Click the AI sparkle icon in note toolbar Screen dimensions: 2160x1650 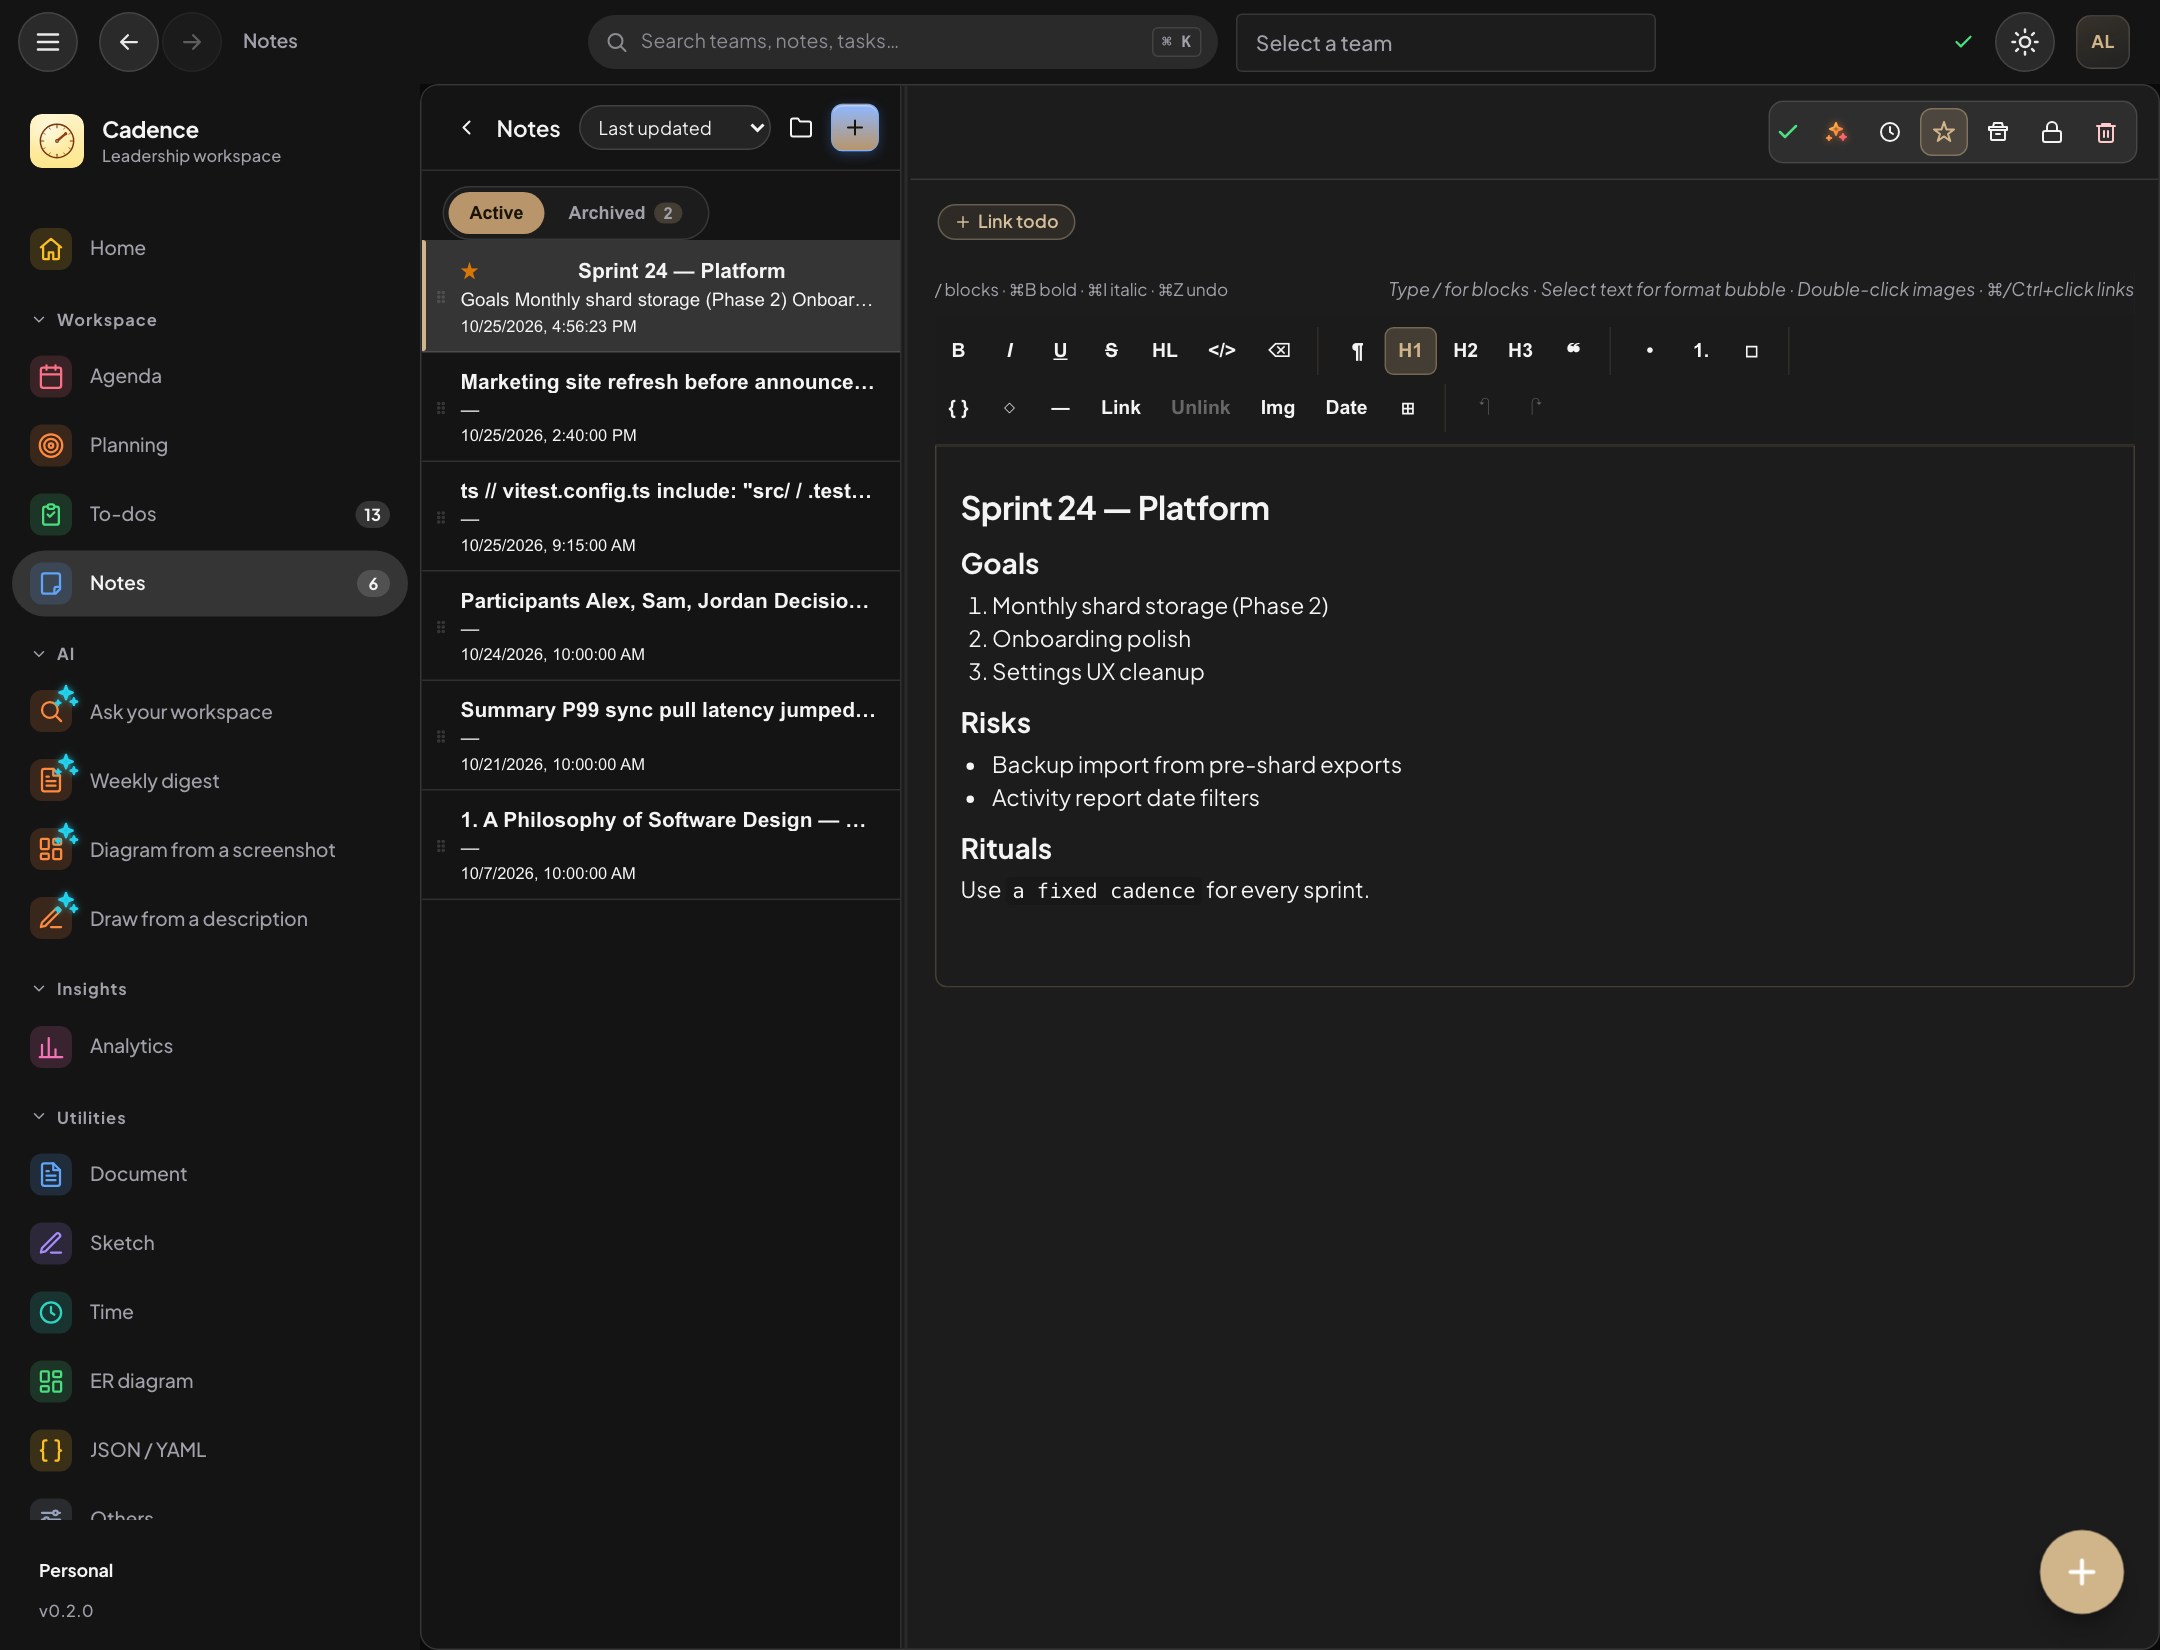point(1836,132)
